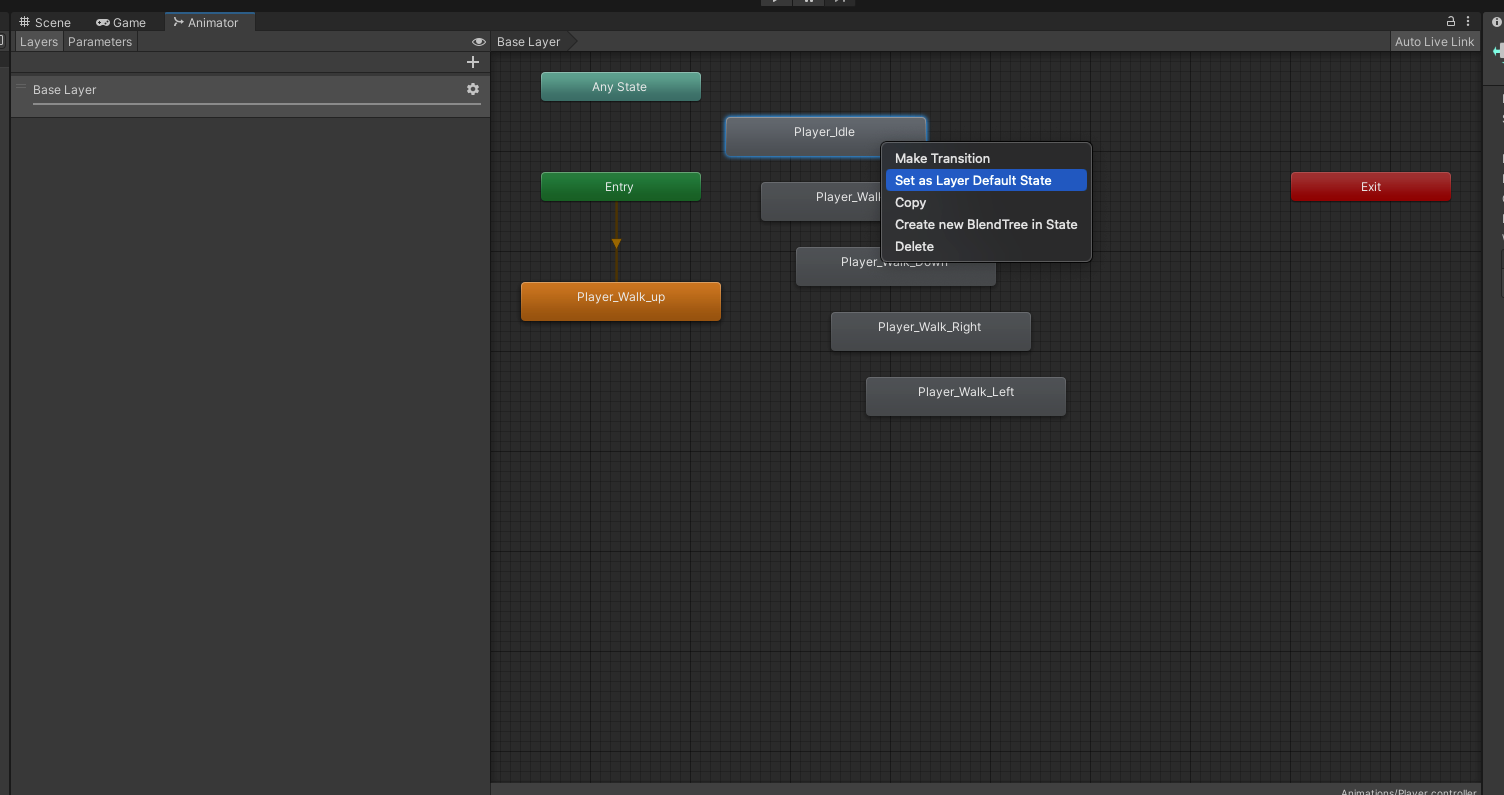Open the Animator panel three-dot menu
Screen dimensions: 1504x795
click(1468, 21)
